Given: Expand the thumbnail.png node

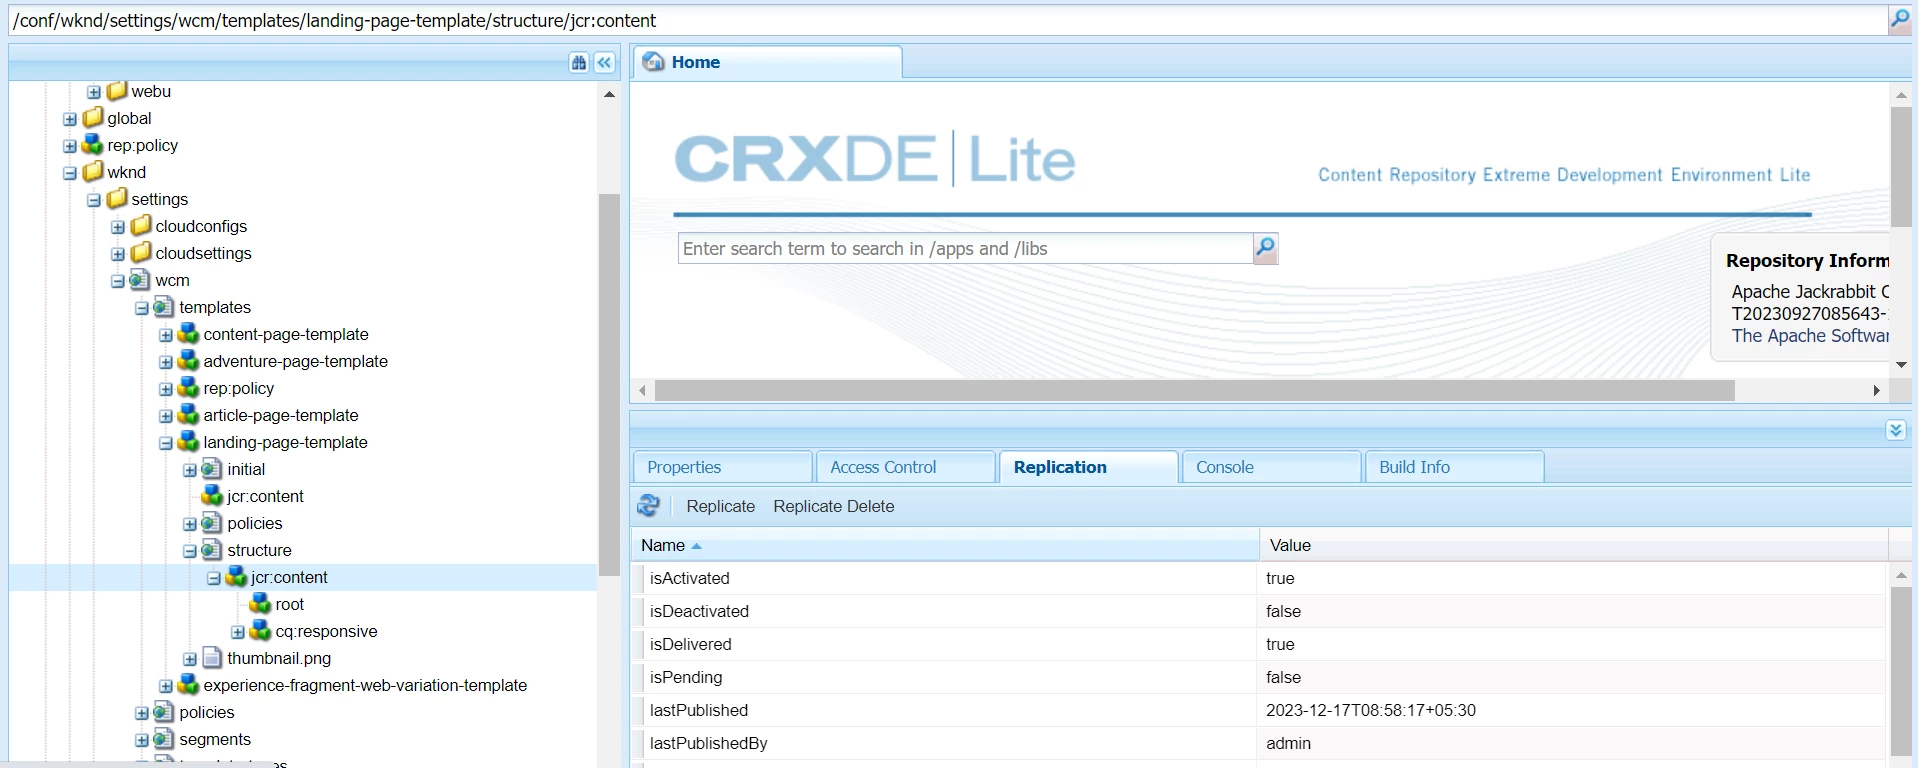Looking at the screenshot, I should (190, 659).
